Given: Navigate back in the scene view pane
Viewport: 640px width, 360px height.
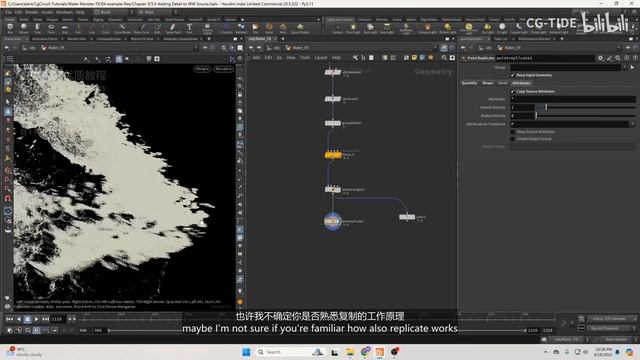Looking at the screenshot, I should 7,48.
